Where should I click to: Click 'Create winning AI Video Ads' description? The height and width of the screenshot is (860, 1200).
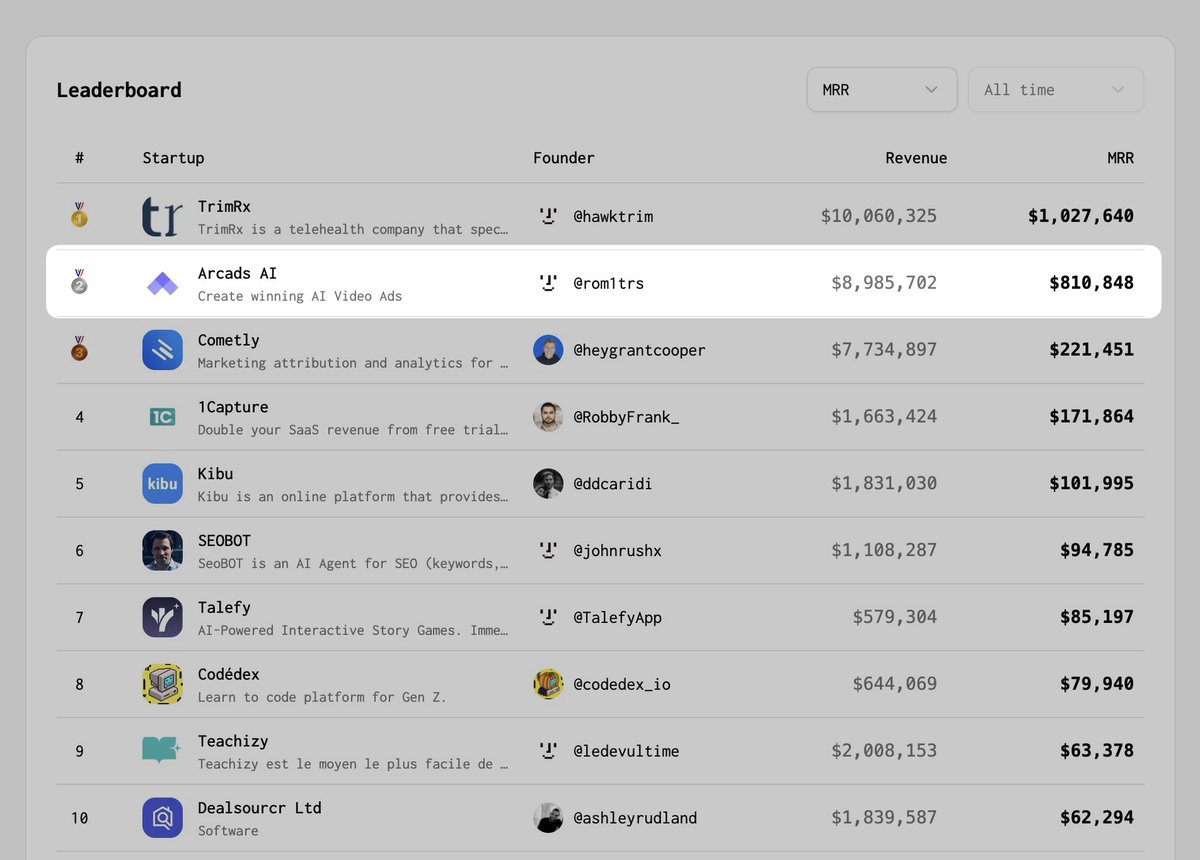300,296
